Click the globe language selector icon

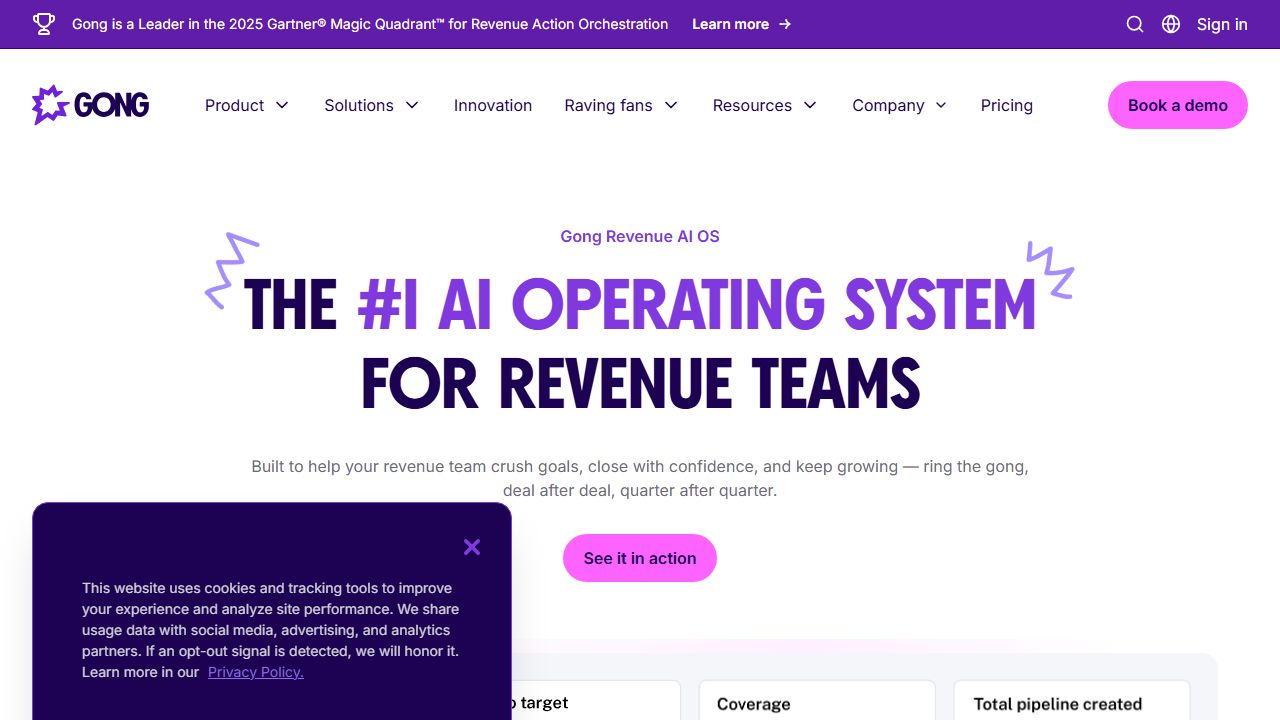click(1170, 24)
